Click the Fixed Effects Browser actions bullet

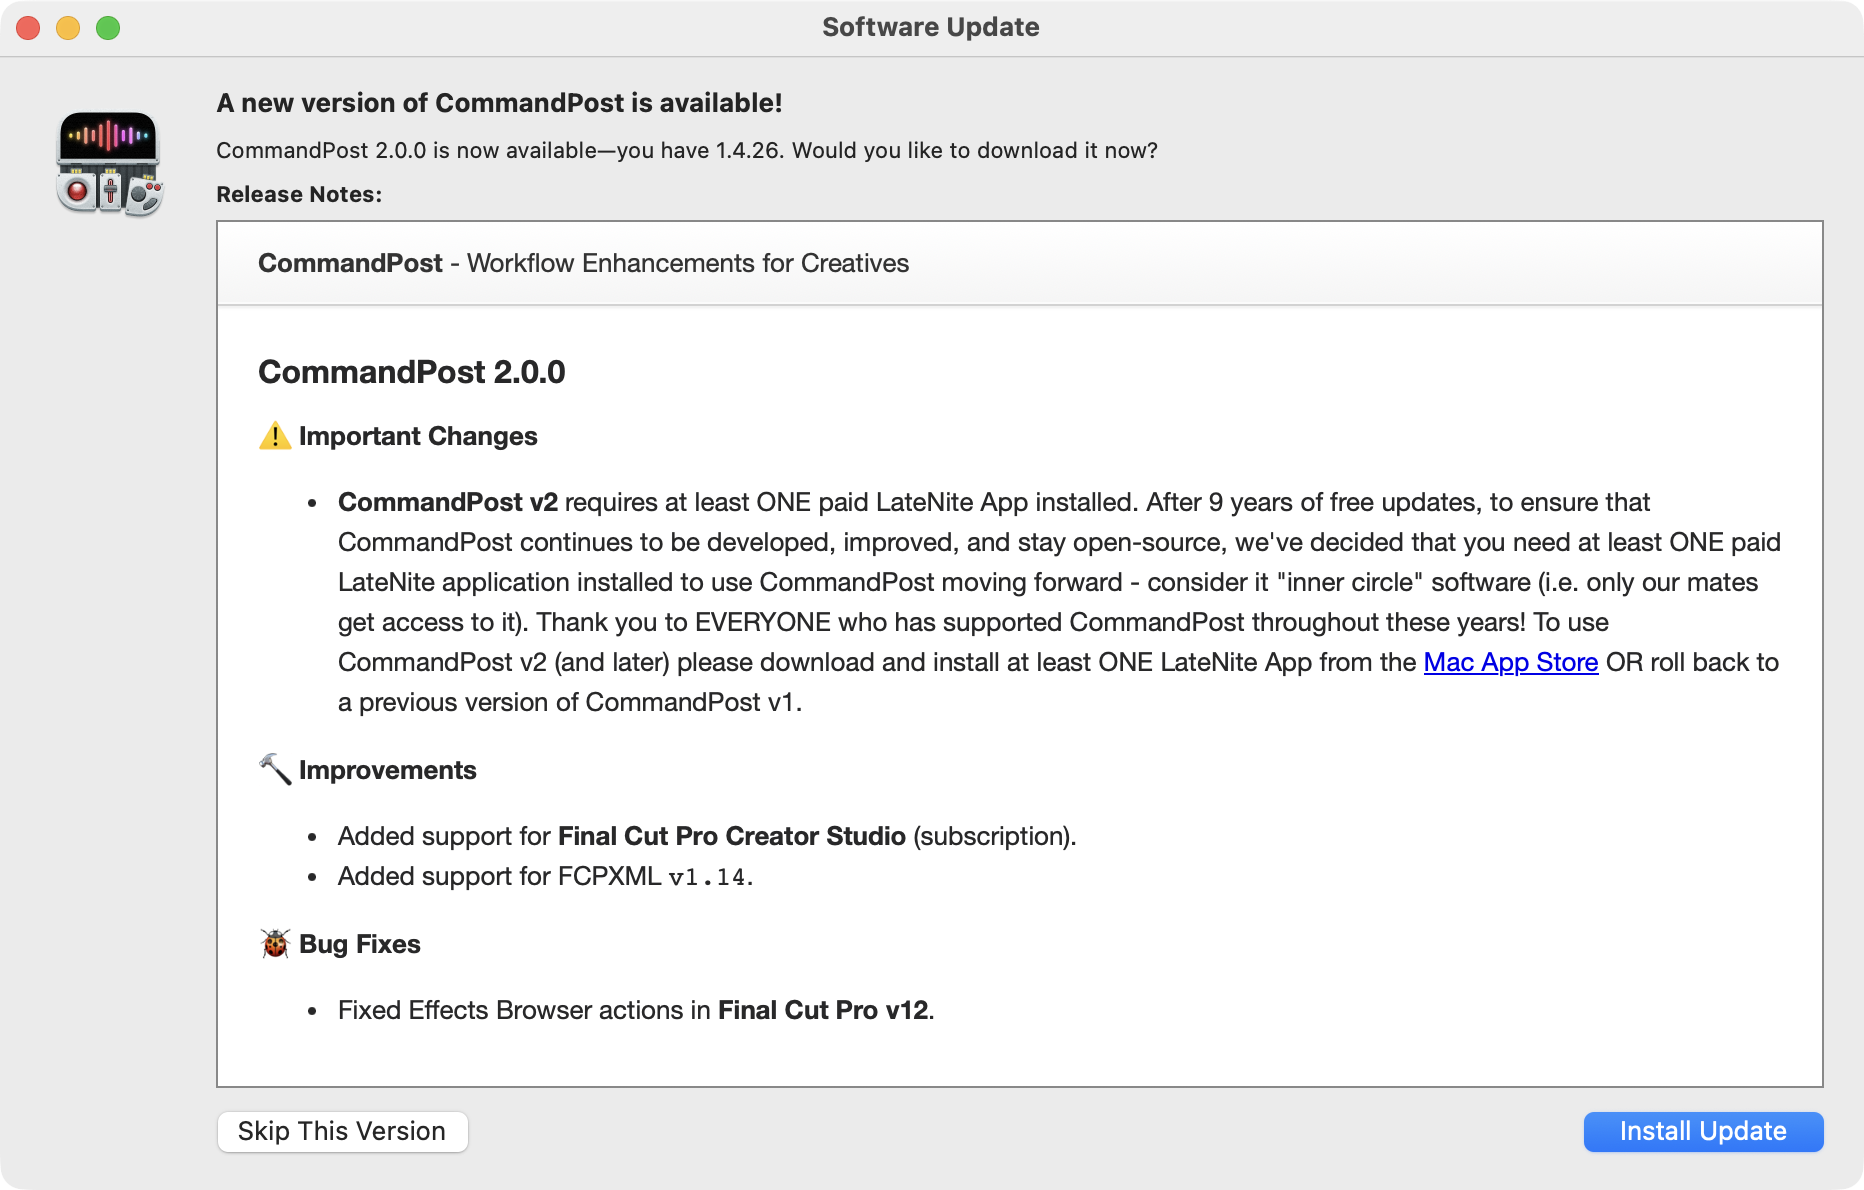[635, 1010]
